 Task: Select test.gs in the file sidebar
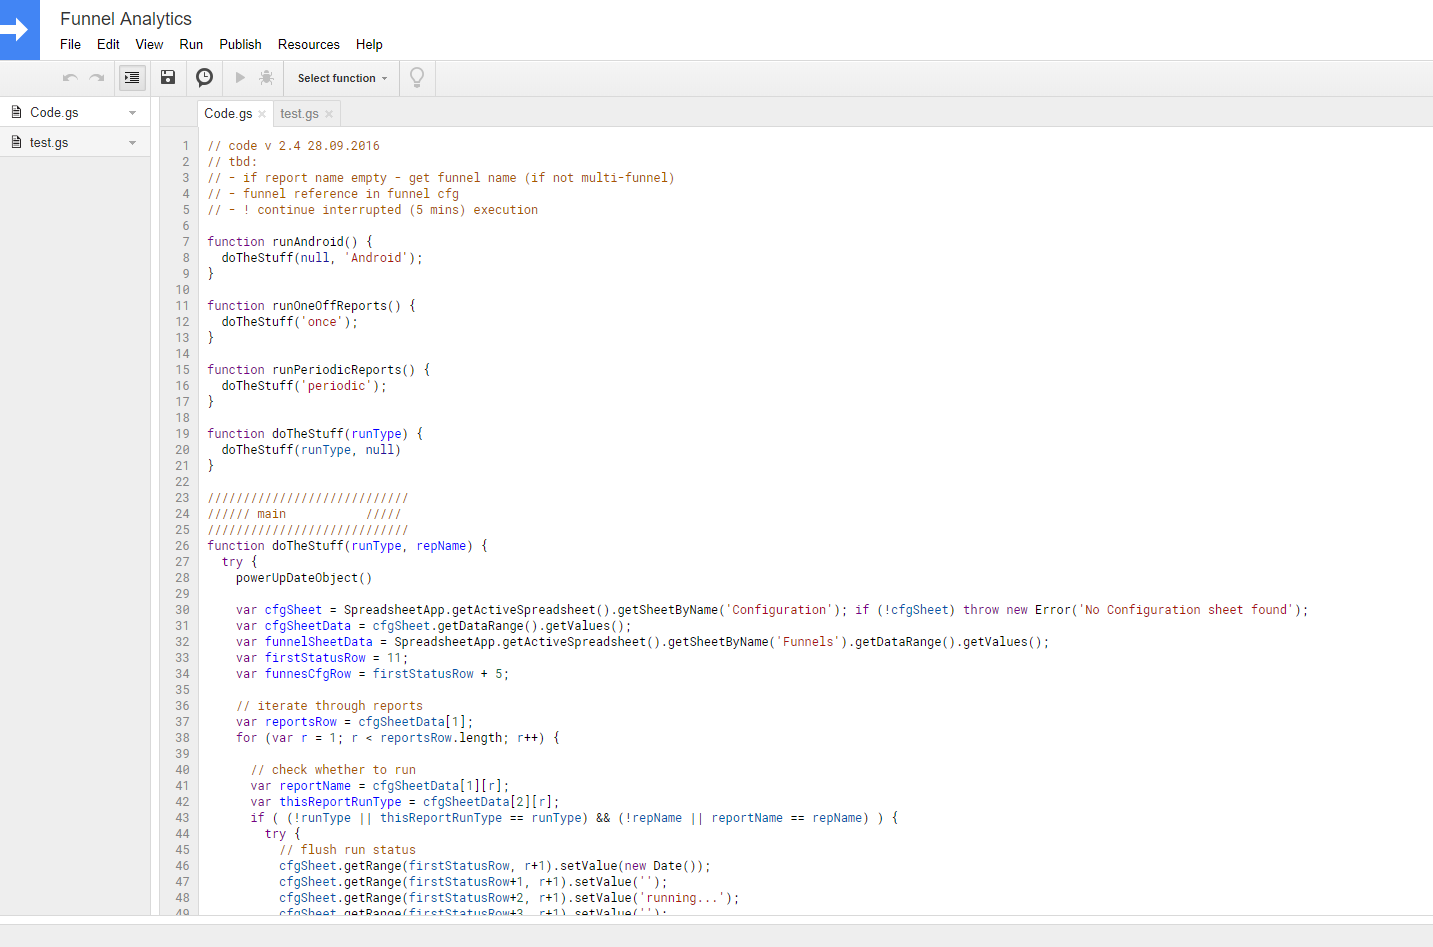point(49,143)
